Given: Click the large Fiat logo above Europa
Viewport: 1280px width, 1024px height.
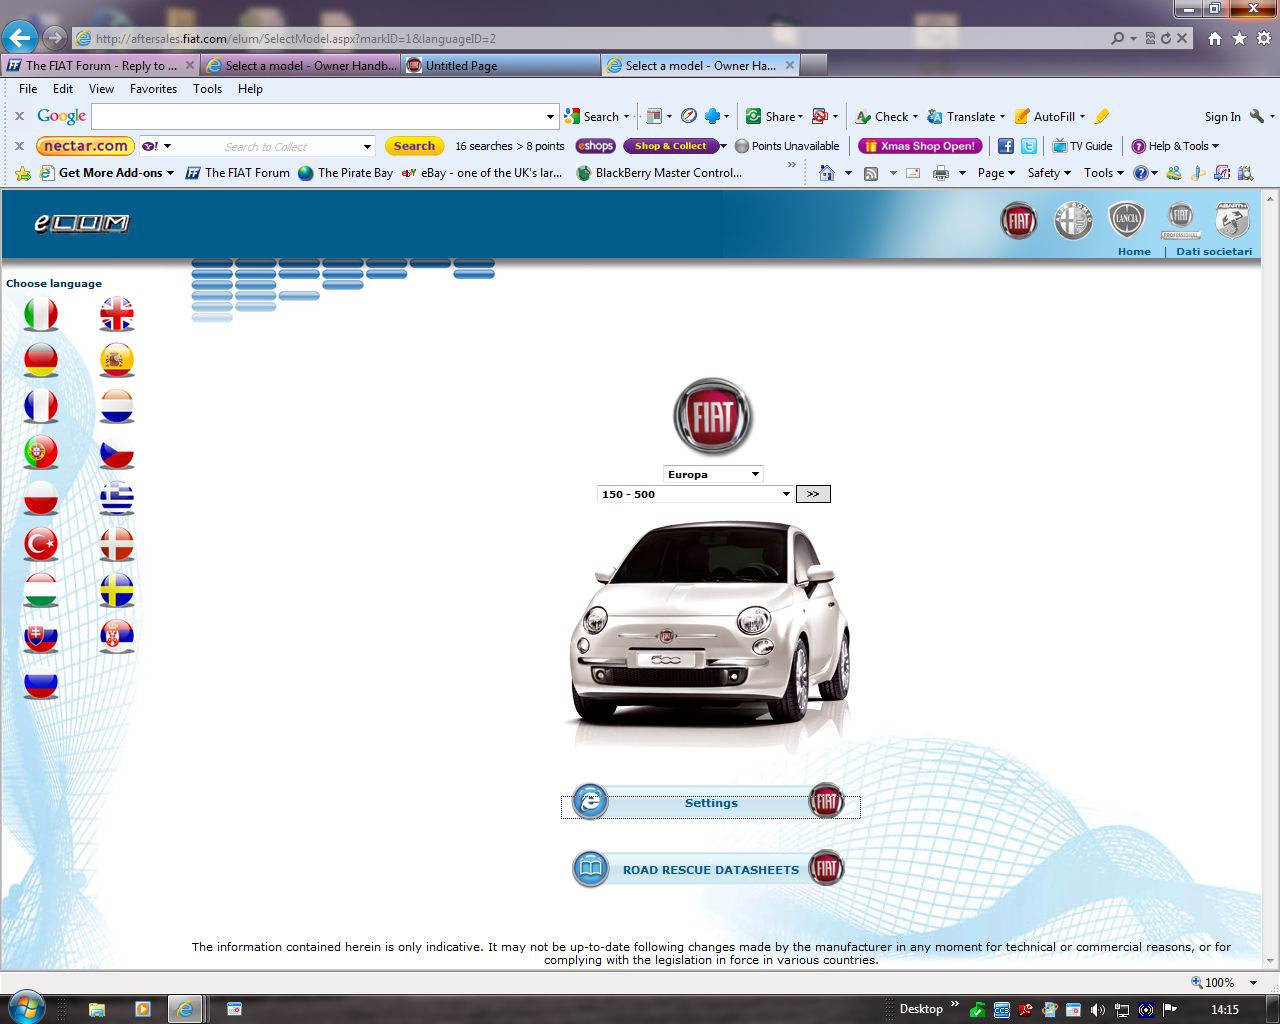Looking at the screenshot, I should click(x=712, y=416).
